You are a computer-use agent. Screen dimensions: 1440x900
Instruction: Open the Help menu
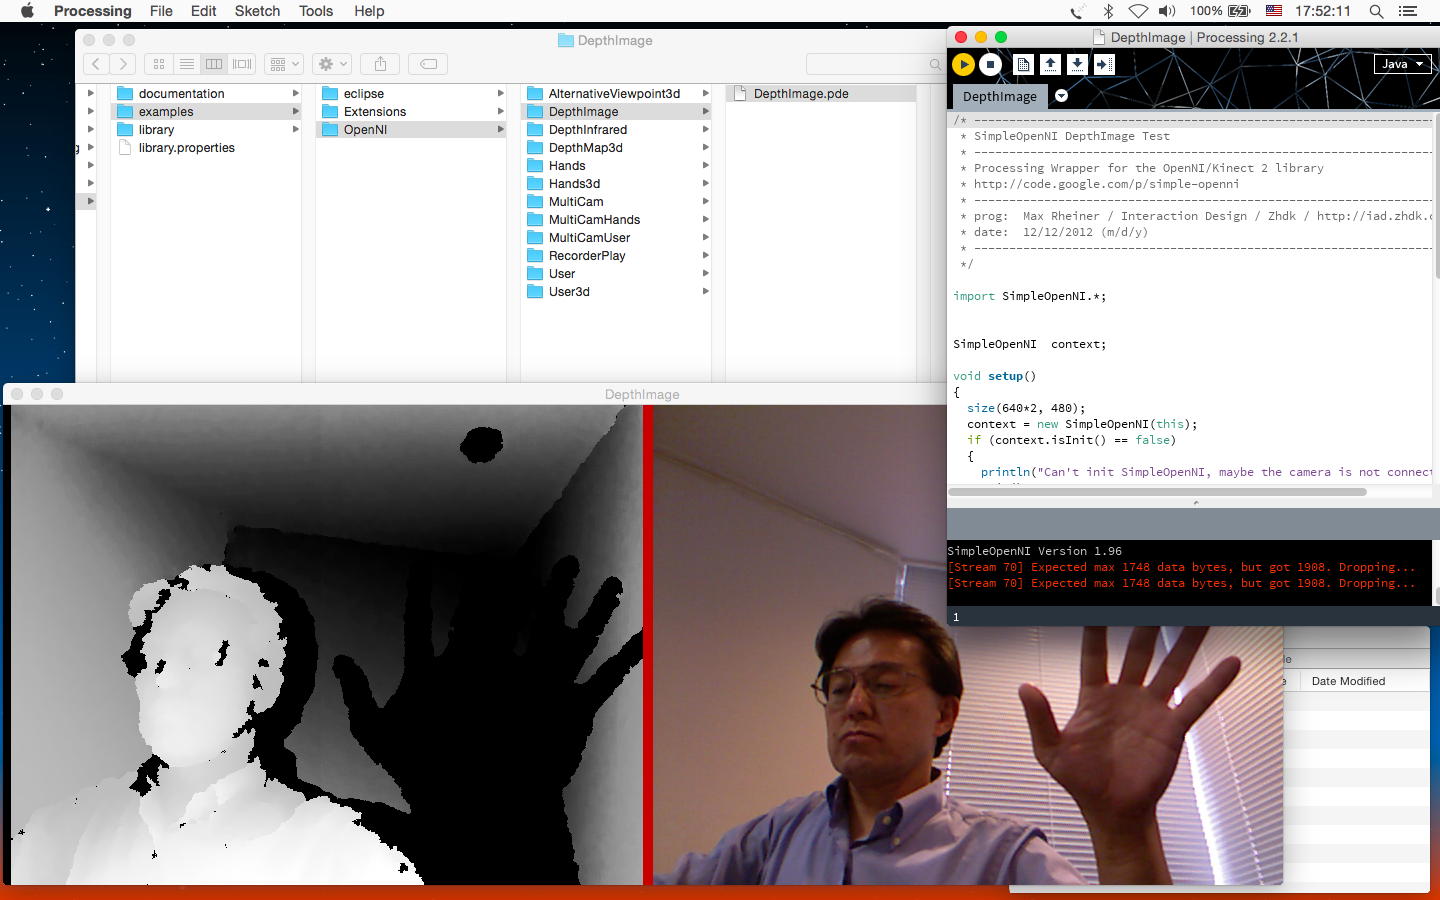coord(369,11)
